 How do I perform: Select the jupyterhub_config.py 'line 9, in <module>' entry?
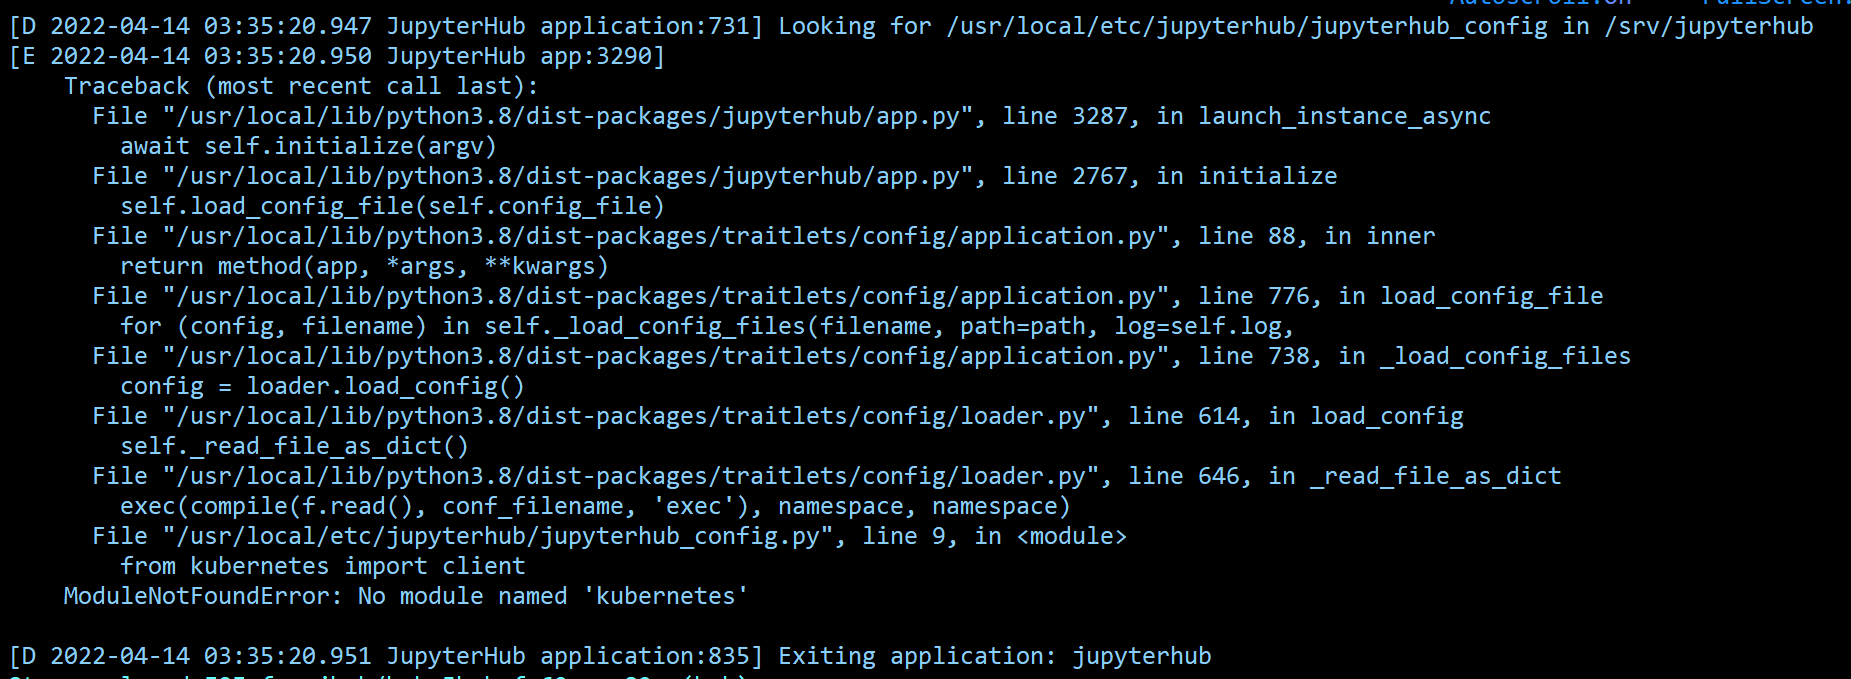(x=609, y=536)
